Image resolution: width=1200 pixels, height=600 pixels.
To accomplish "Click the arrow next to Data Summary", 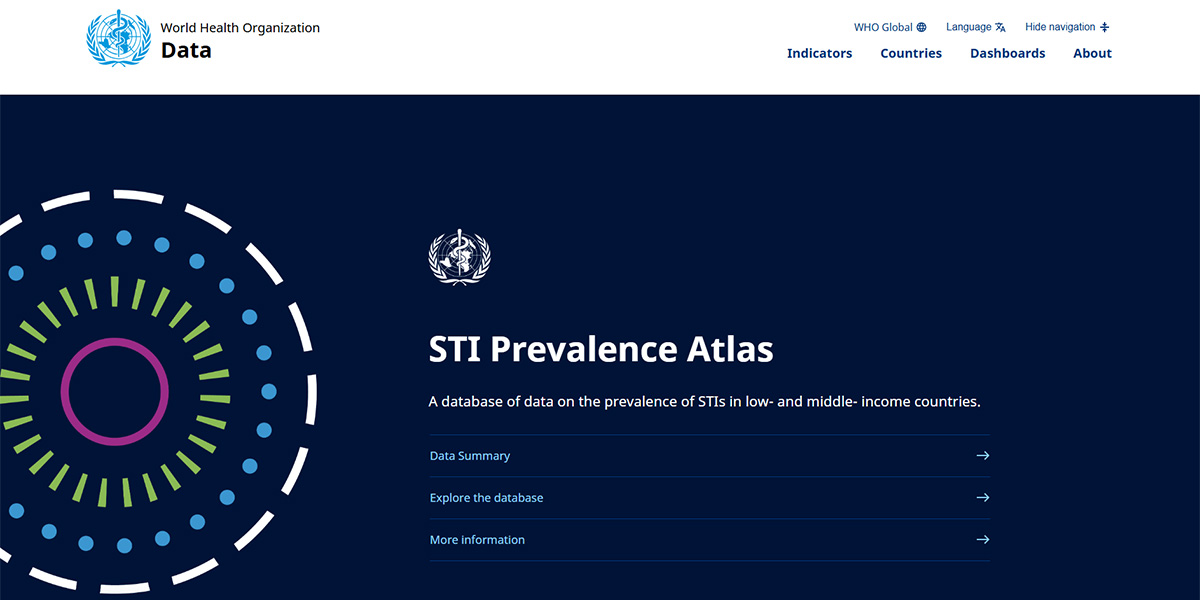I will 983,456.
